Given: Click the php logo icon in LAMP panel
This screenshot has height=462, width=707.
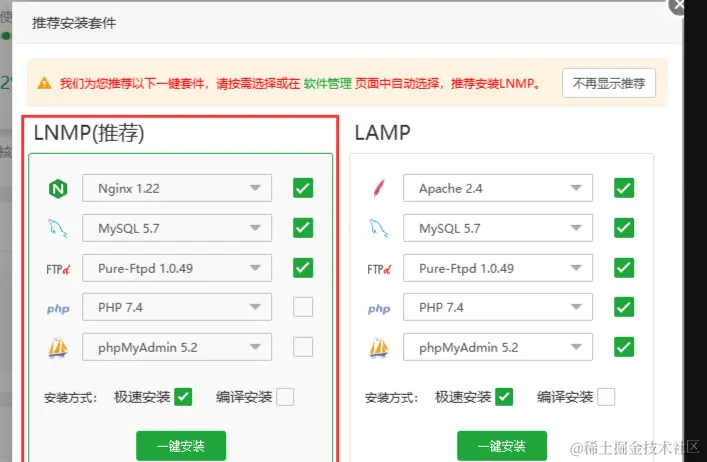Looking at the screenshot, I should tap(379, 309).
